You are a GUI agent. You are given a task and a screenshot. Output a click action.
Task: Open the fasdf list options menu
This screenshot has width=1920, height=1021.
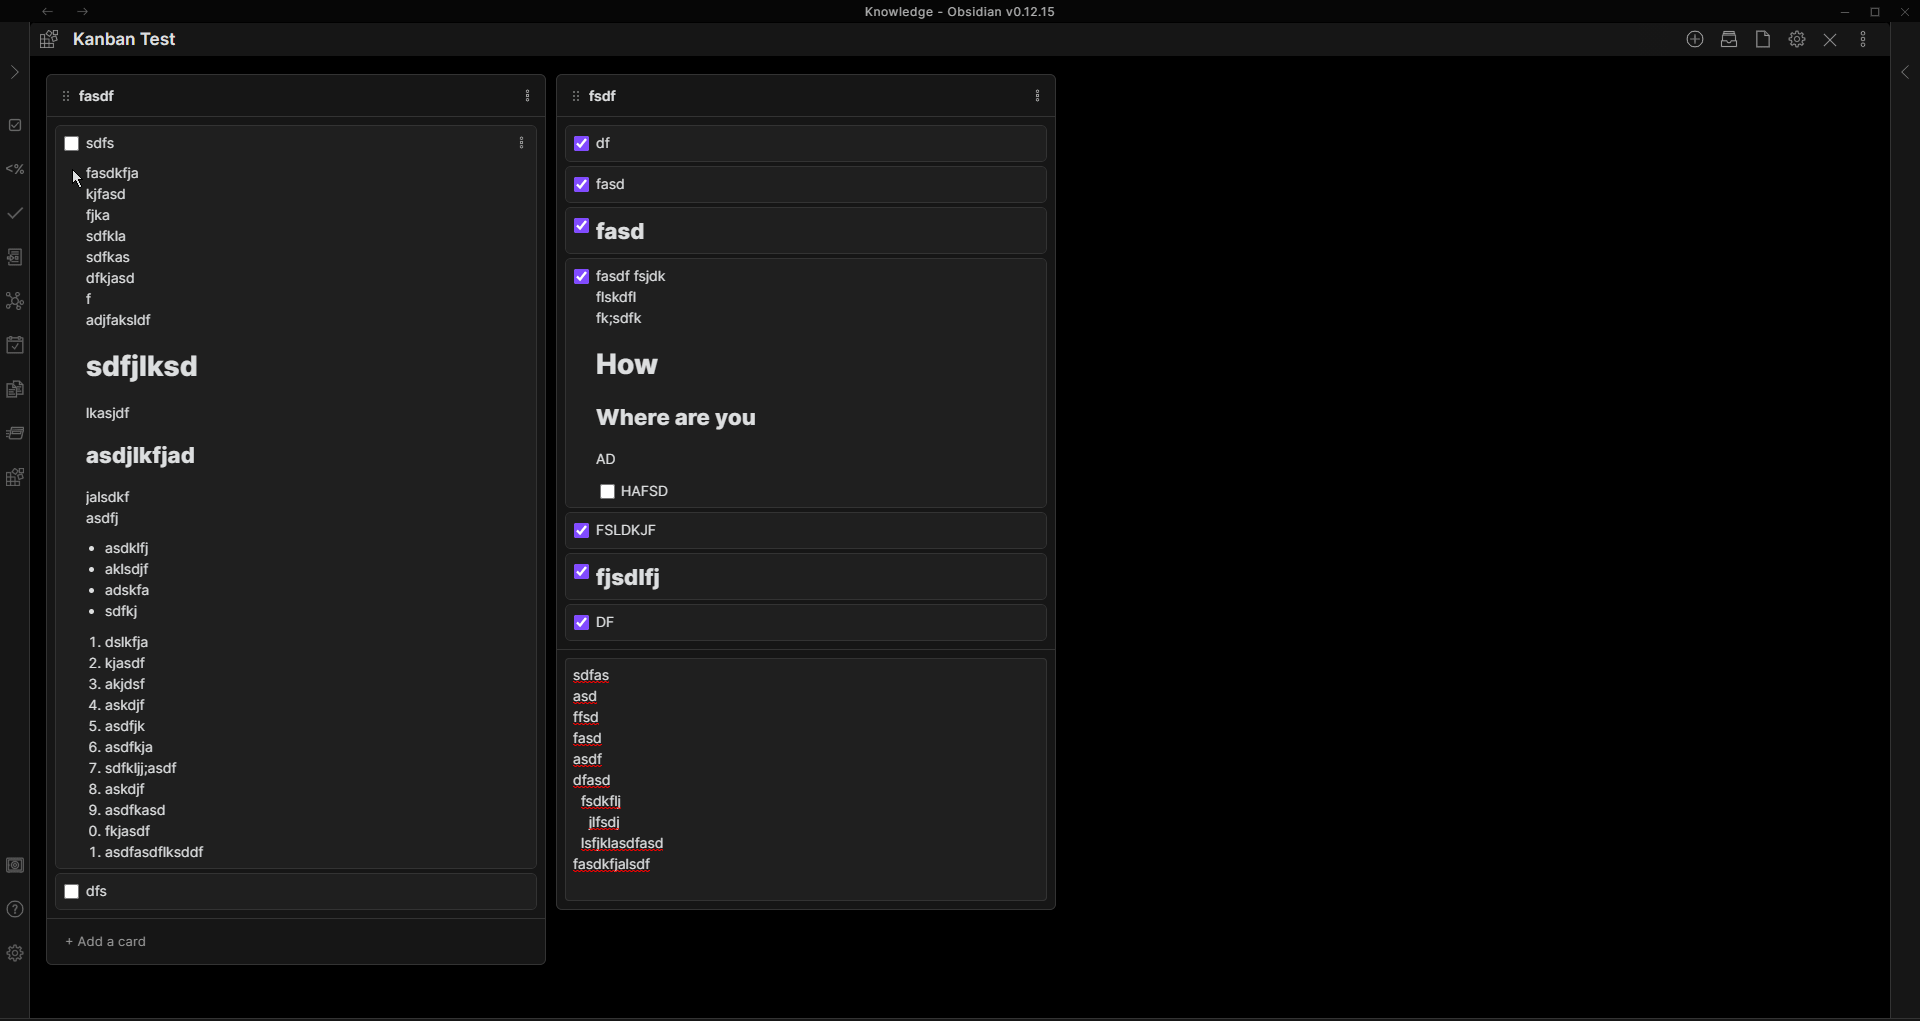[527, 96]
